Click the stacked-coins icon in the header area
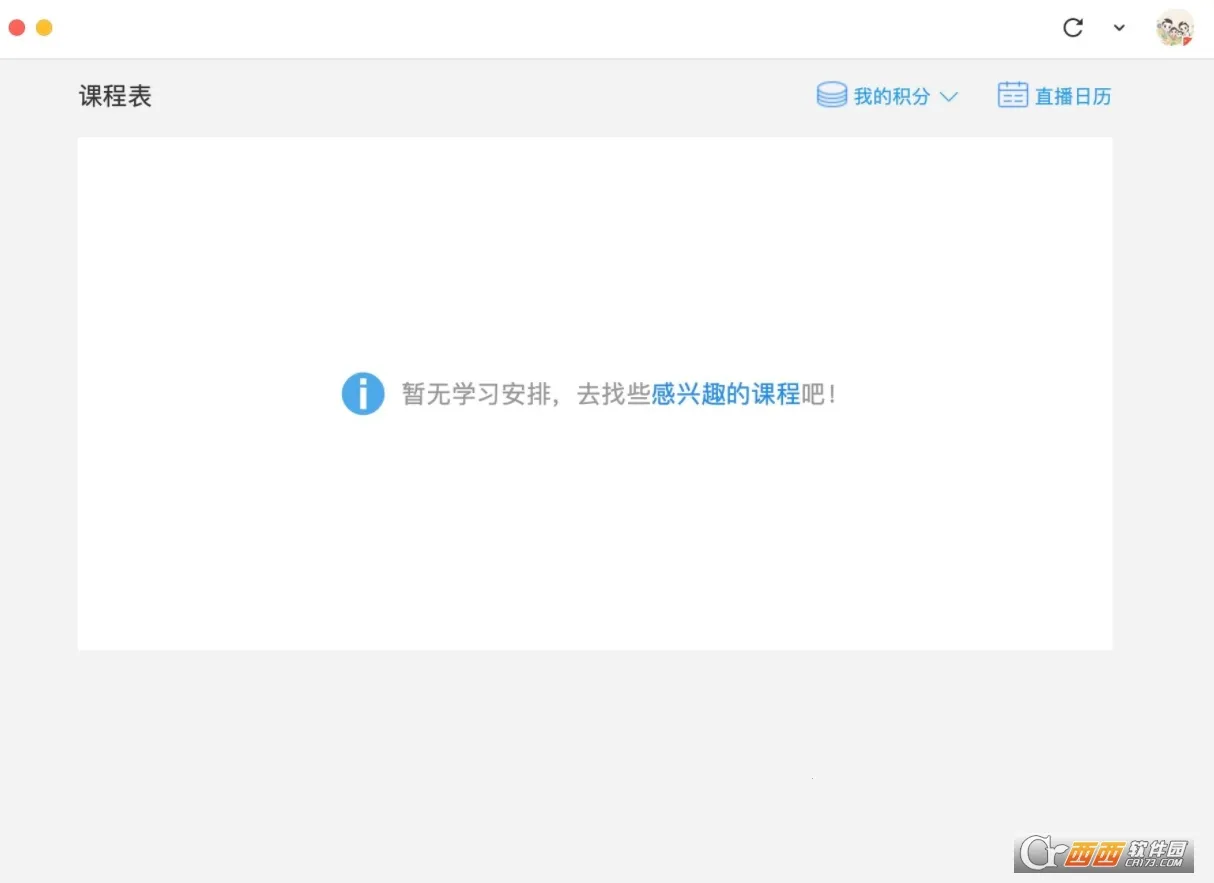This screenshot has height=883, width=1214. tap(832, 94)
